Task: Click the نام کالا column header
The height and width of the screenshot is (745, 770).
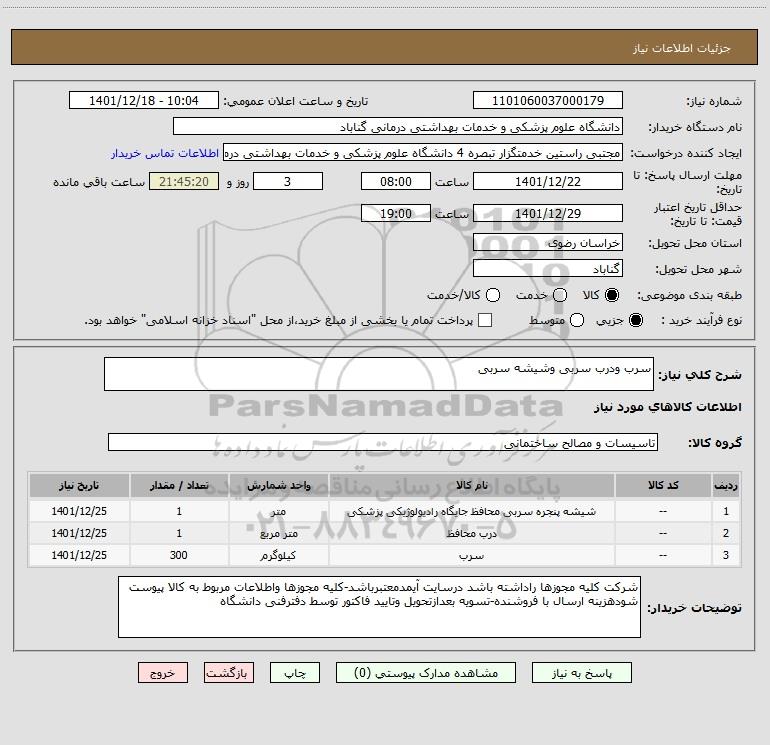Action: point(471,485)
